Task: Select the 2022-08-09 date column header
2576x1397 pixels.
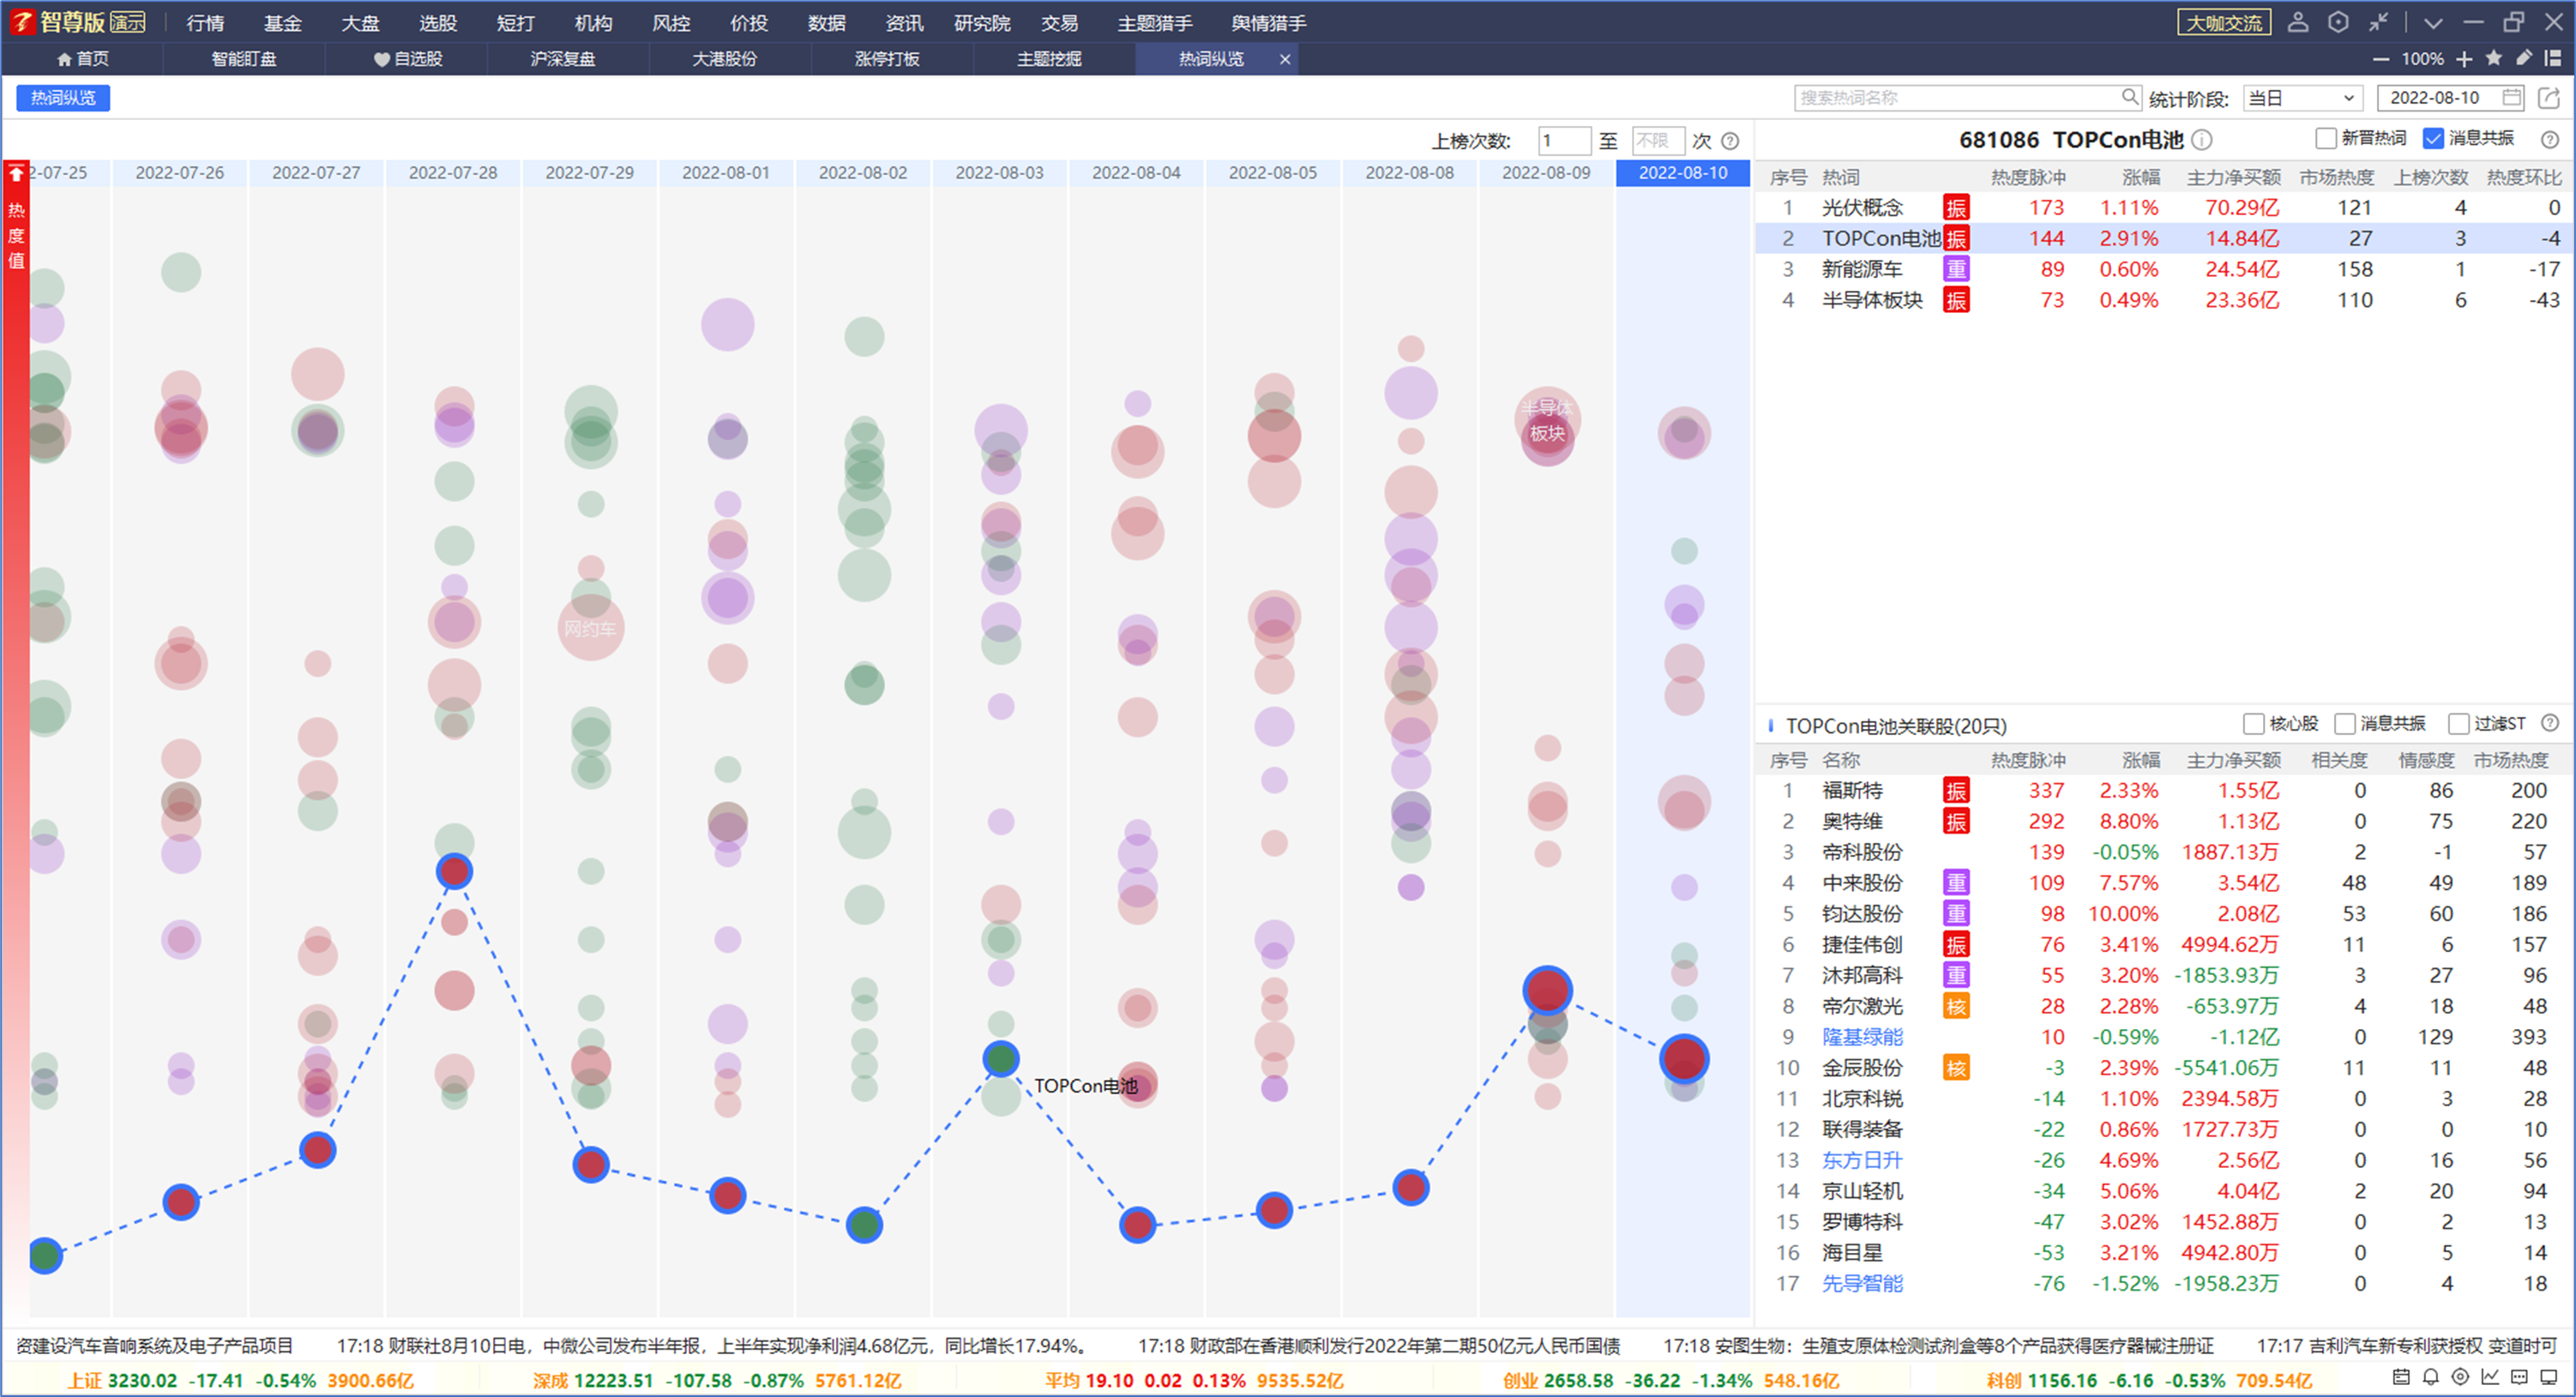Action: click(1546, 173)
